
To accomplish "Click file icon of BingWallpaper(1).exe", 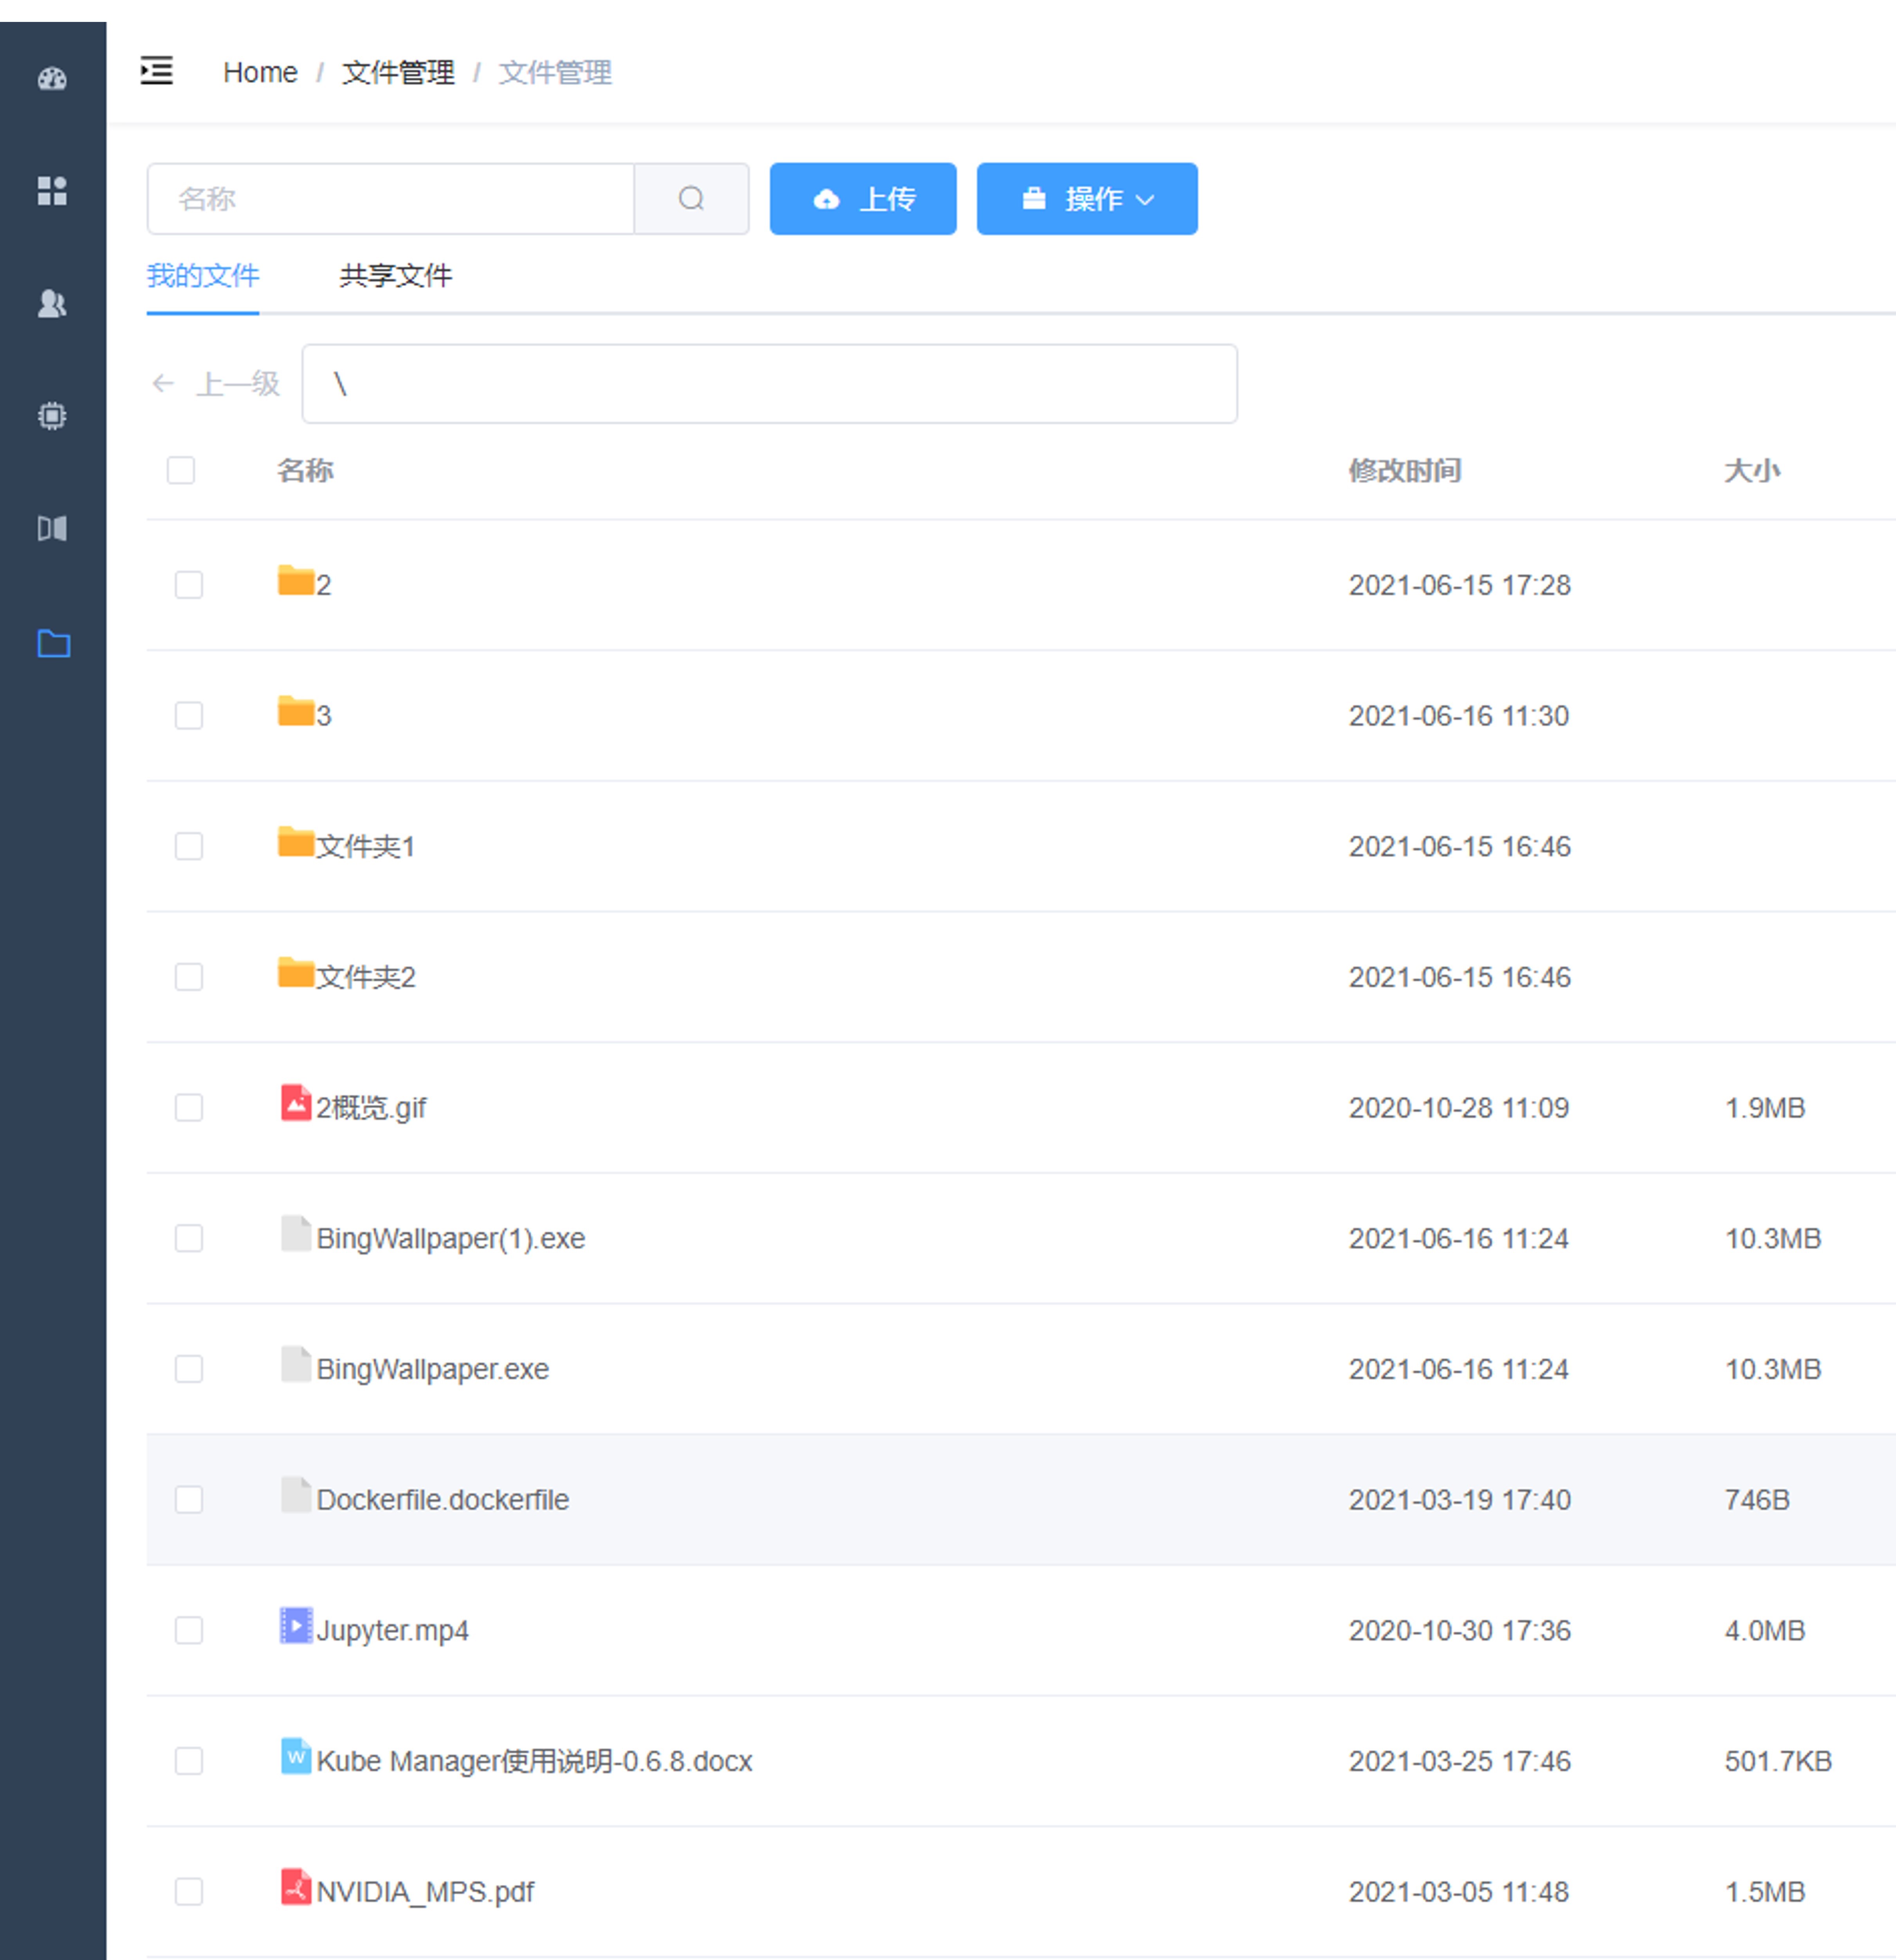I will (x=296, y=1234).
